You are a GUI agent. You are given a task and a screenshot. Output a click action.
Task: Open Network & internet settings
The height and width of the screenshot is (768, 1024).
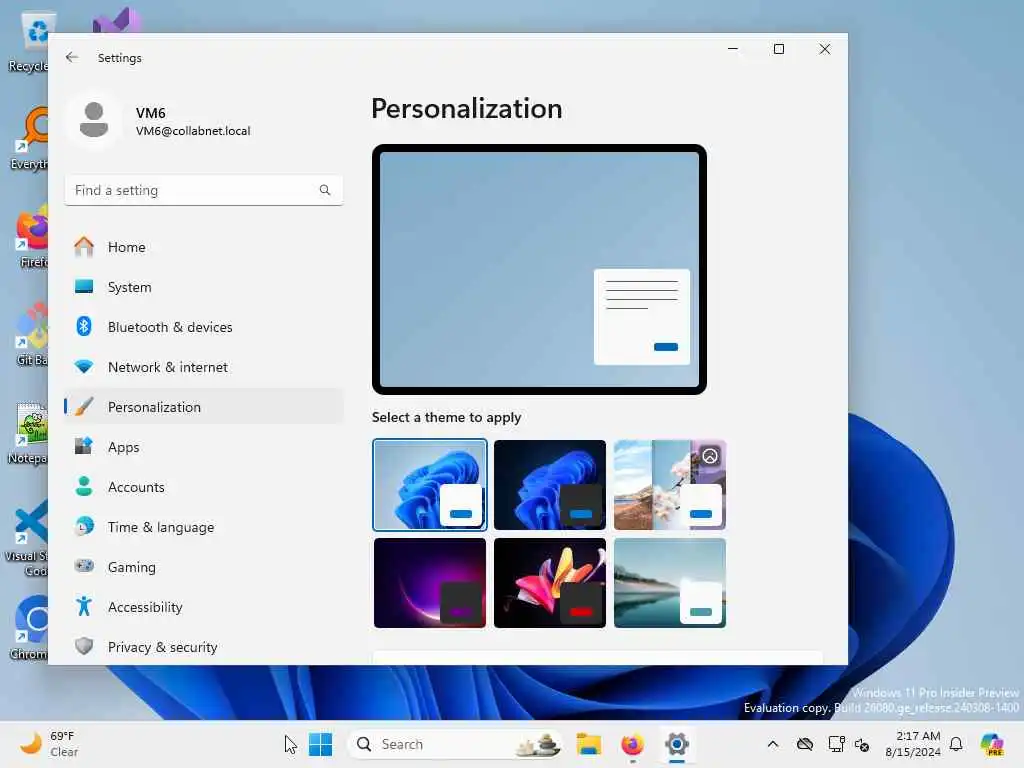pos(204,367)
